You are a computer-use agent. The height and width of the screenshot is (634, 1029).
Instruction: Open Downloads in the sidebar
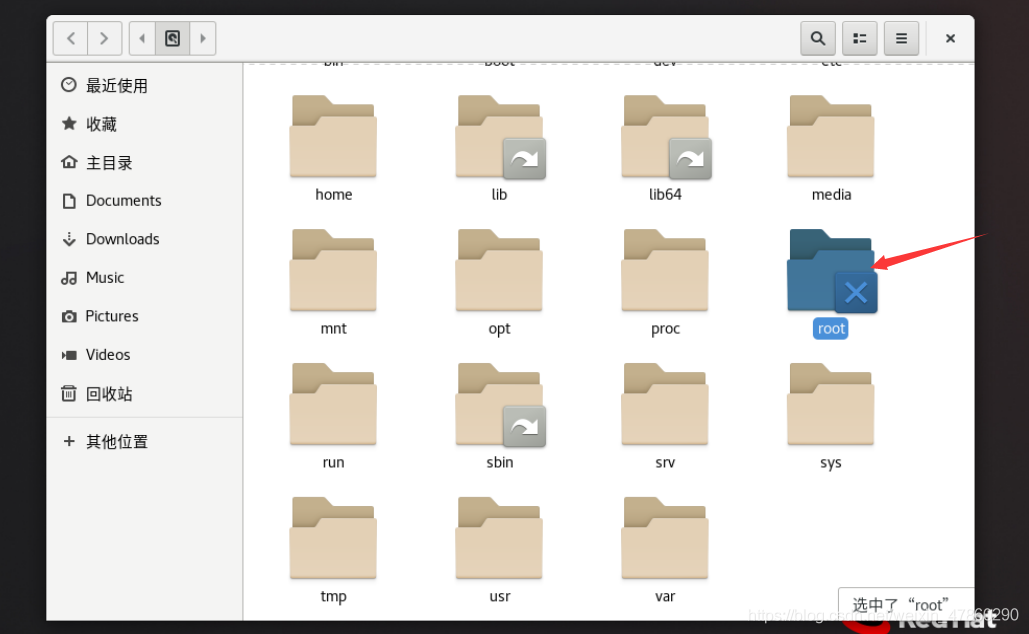point(144,239)
